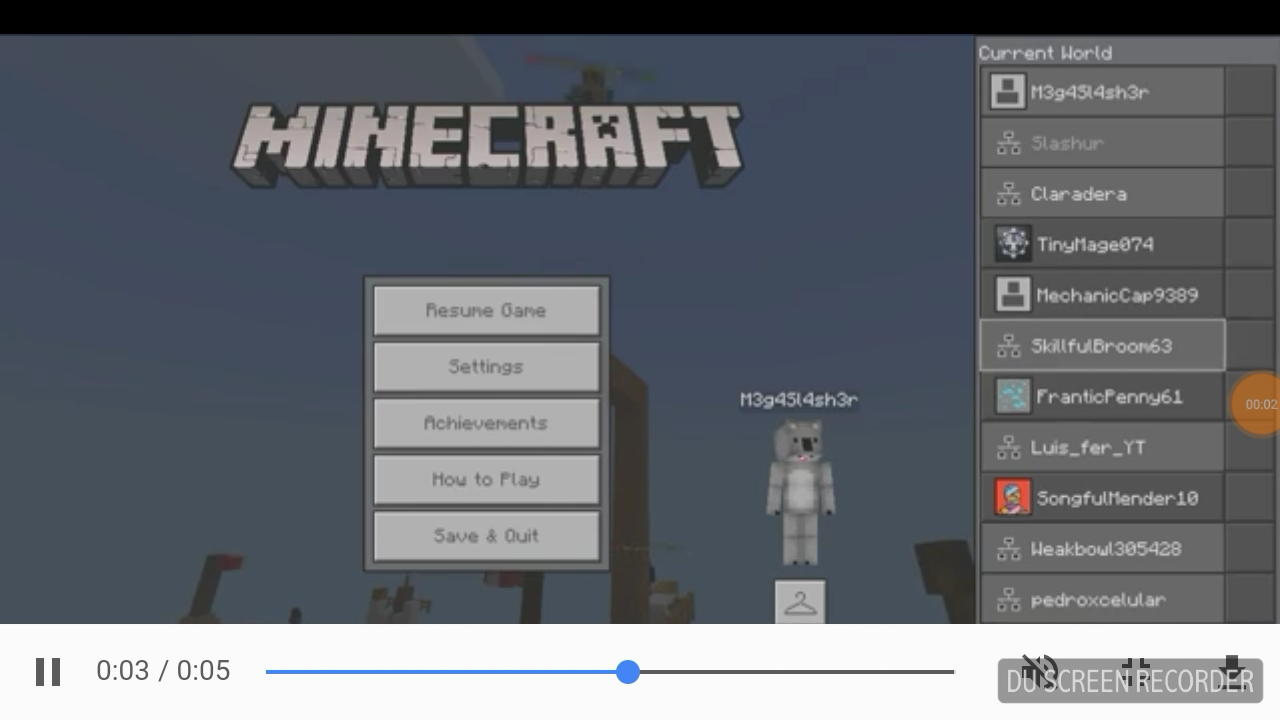1280x720 pixels.
Task: Click the network icon beside Slashur
Action: point(1008,144)
